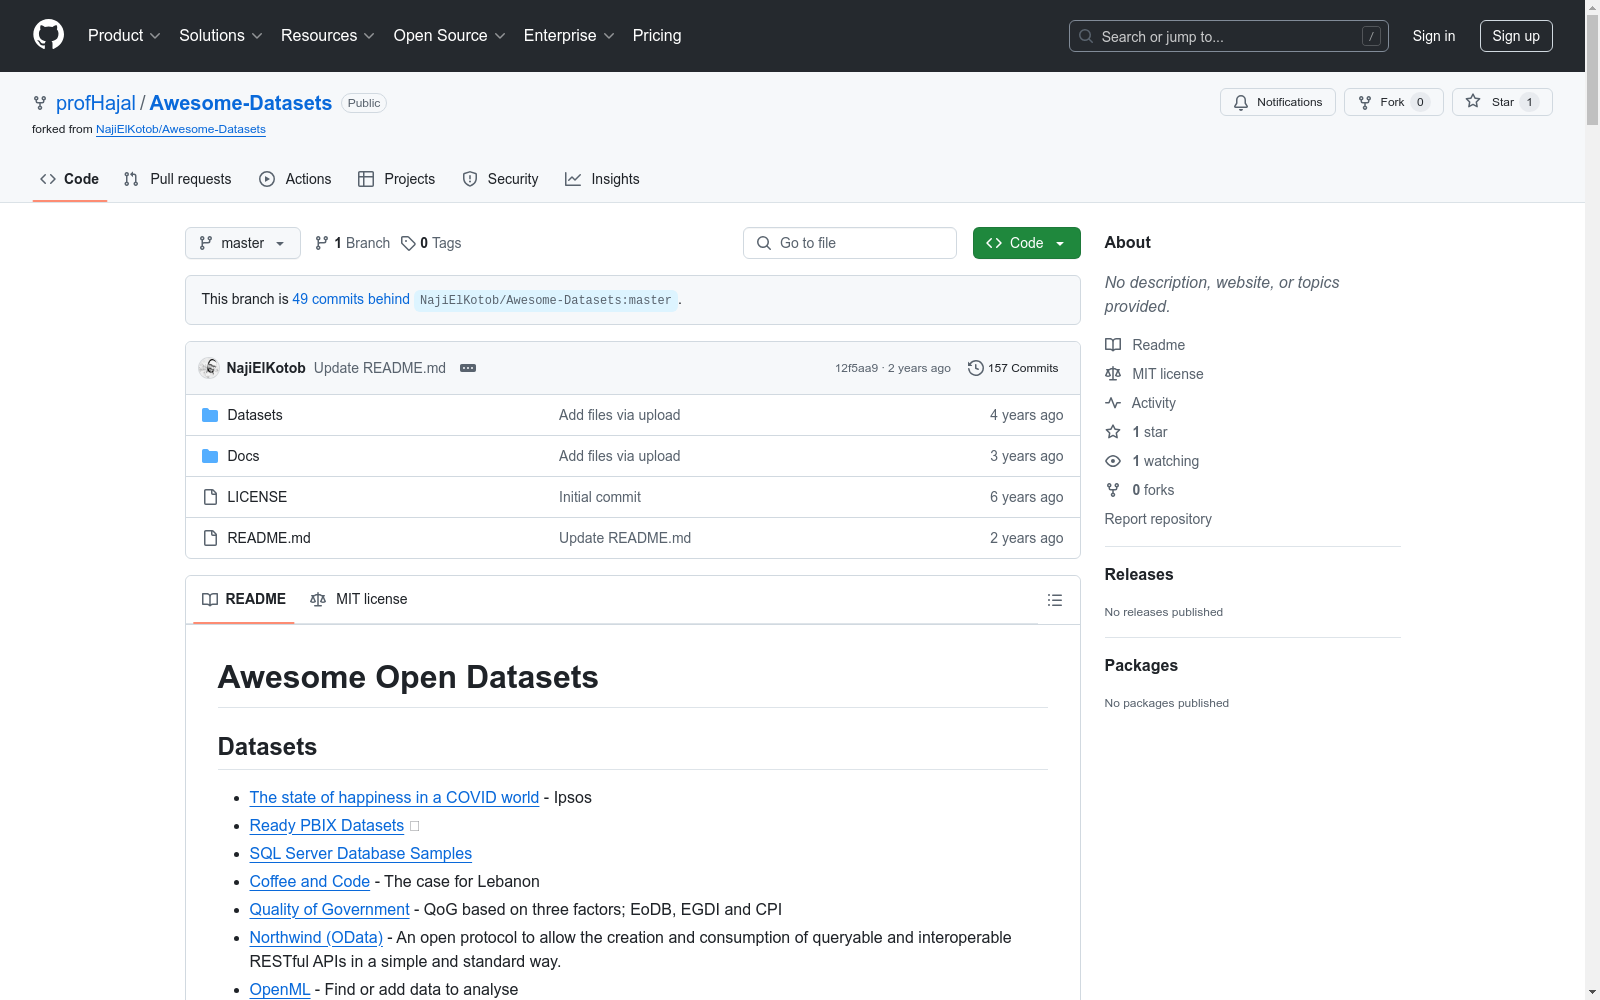
Task: Select the README tab in file viewer
Action: [x=244, y=599]
